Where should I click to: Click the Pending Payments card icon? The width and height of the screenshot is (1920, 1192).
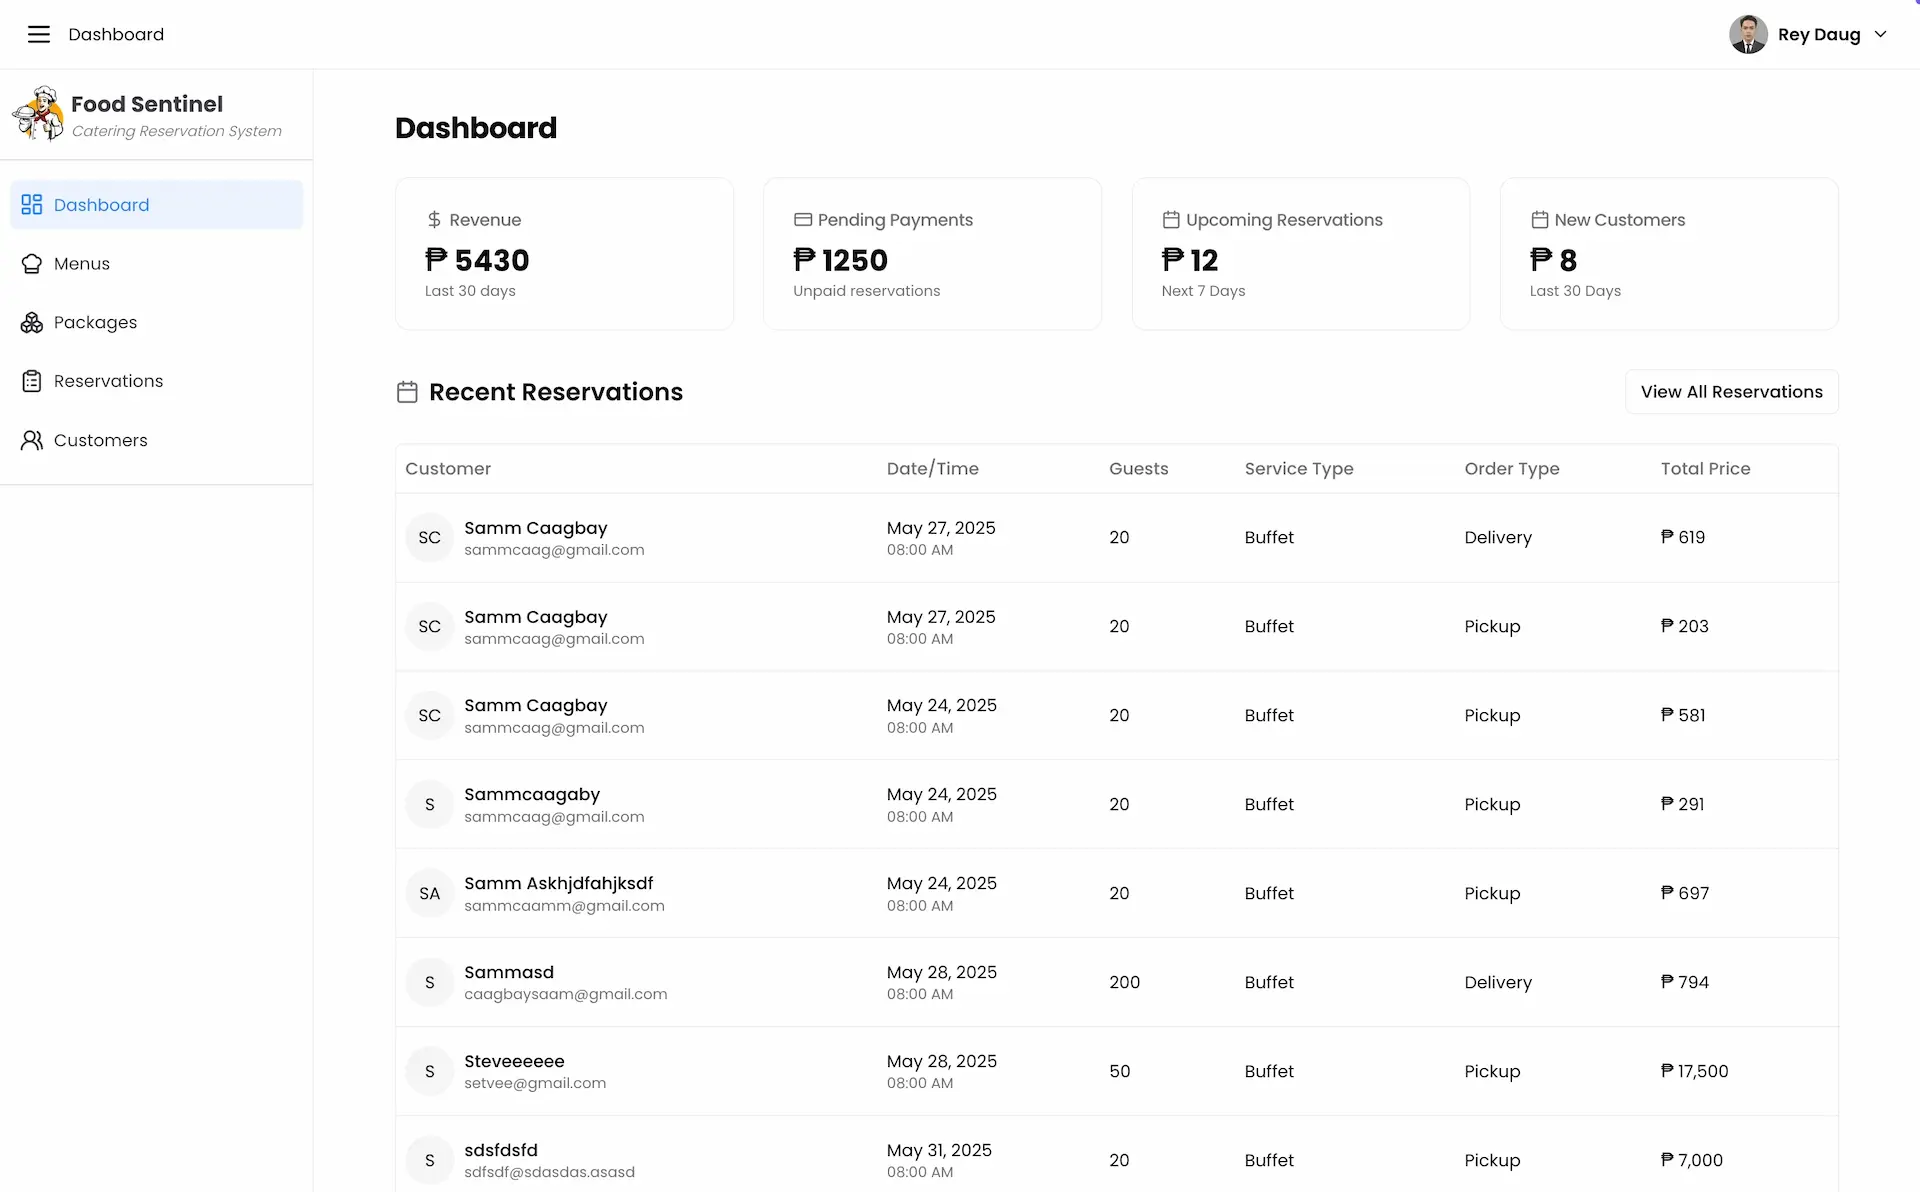[x=803, y=220]
